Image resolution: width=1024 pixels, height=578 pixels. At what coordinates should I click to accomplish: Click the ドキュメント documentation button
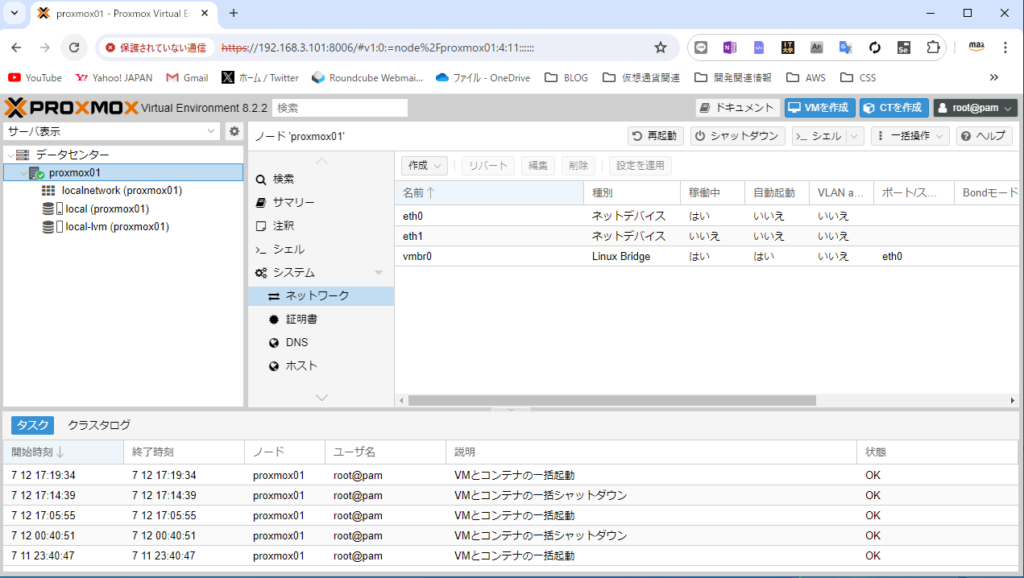[737, 108]
